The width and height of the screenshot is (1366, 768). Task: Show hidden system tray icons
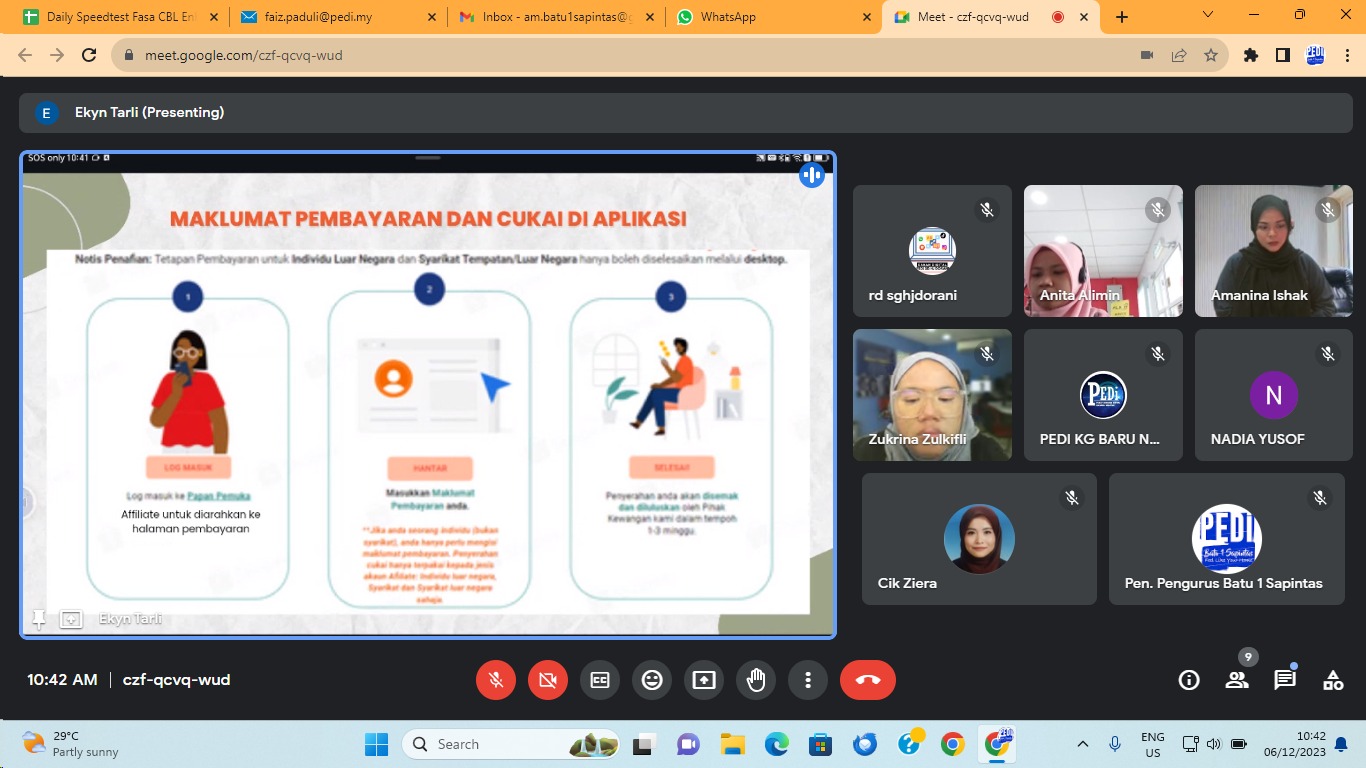click(1083, 744)
